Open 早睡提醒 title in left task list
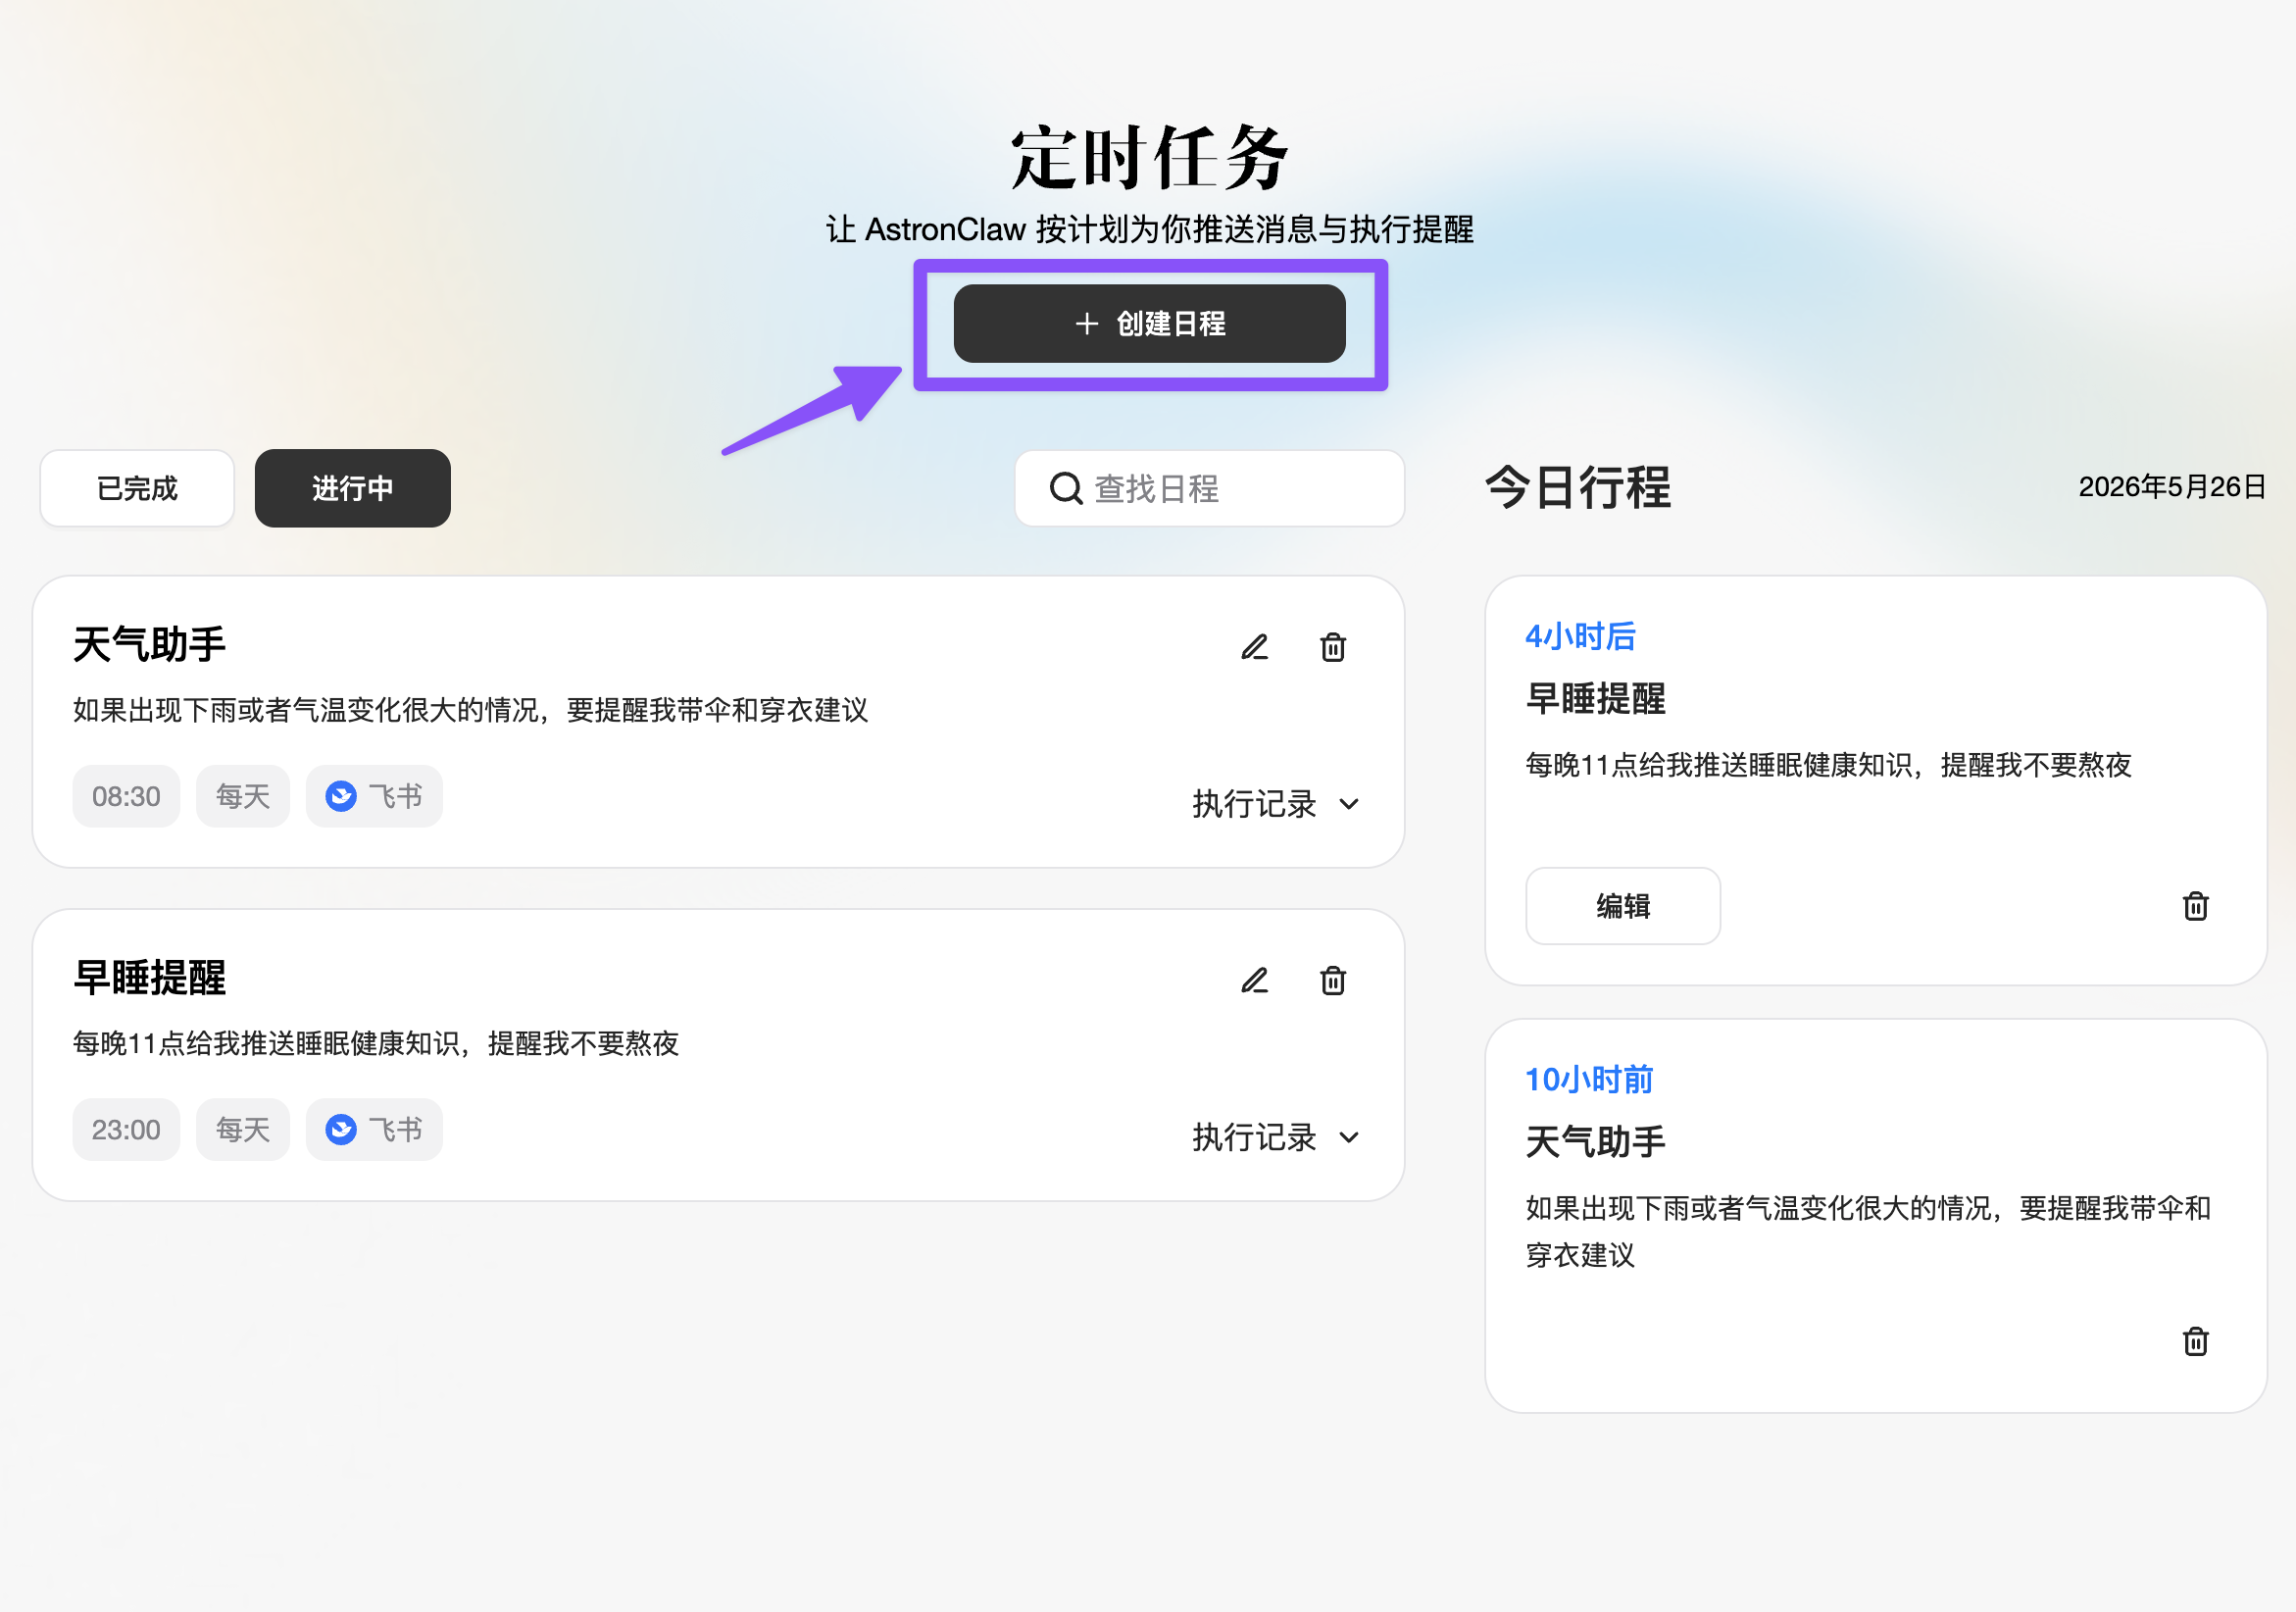 click(150, 977)
